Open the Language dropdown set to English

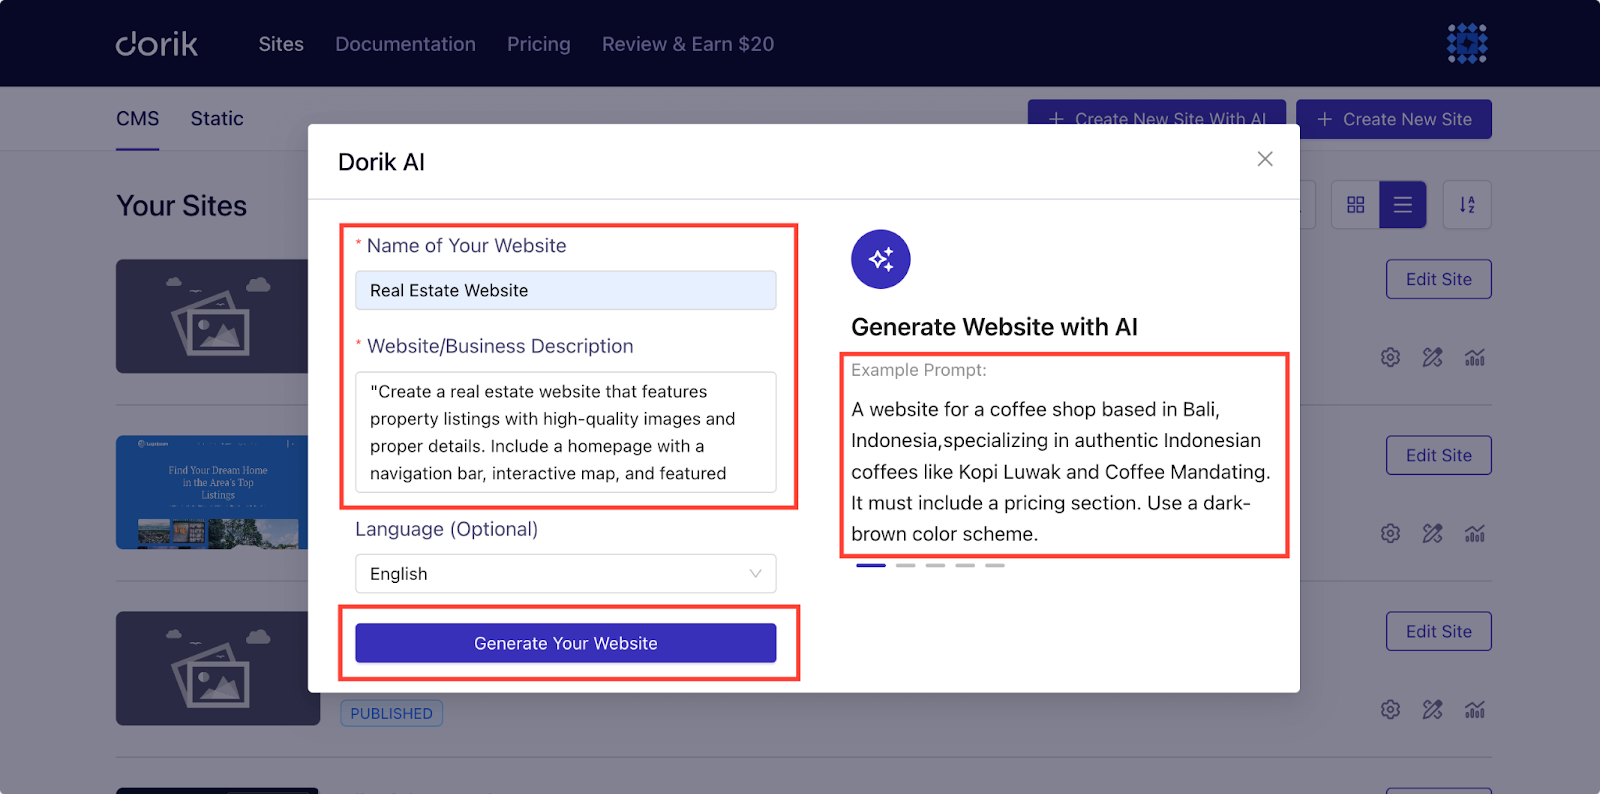tap(566, 574)
